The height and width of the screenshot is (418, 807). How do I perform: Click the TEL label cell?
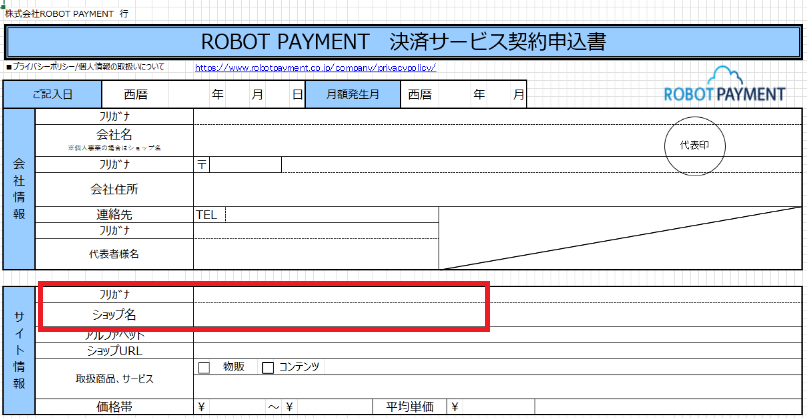pyautogui.click(x=209, y=215)
